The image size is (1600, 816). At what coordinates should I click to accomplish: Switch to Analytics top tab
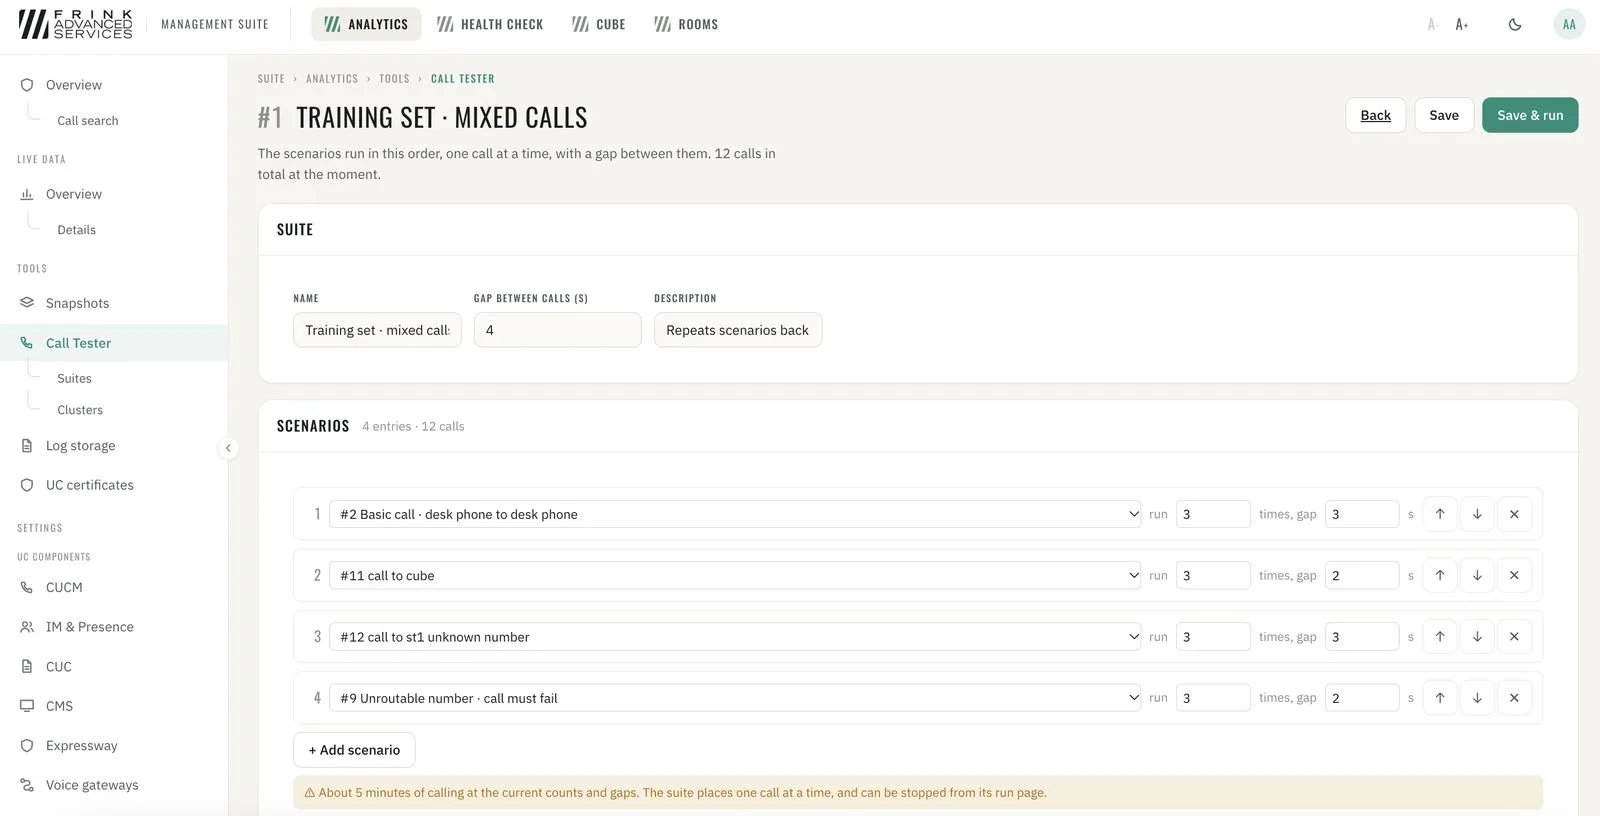(x=366, y=24)
